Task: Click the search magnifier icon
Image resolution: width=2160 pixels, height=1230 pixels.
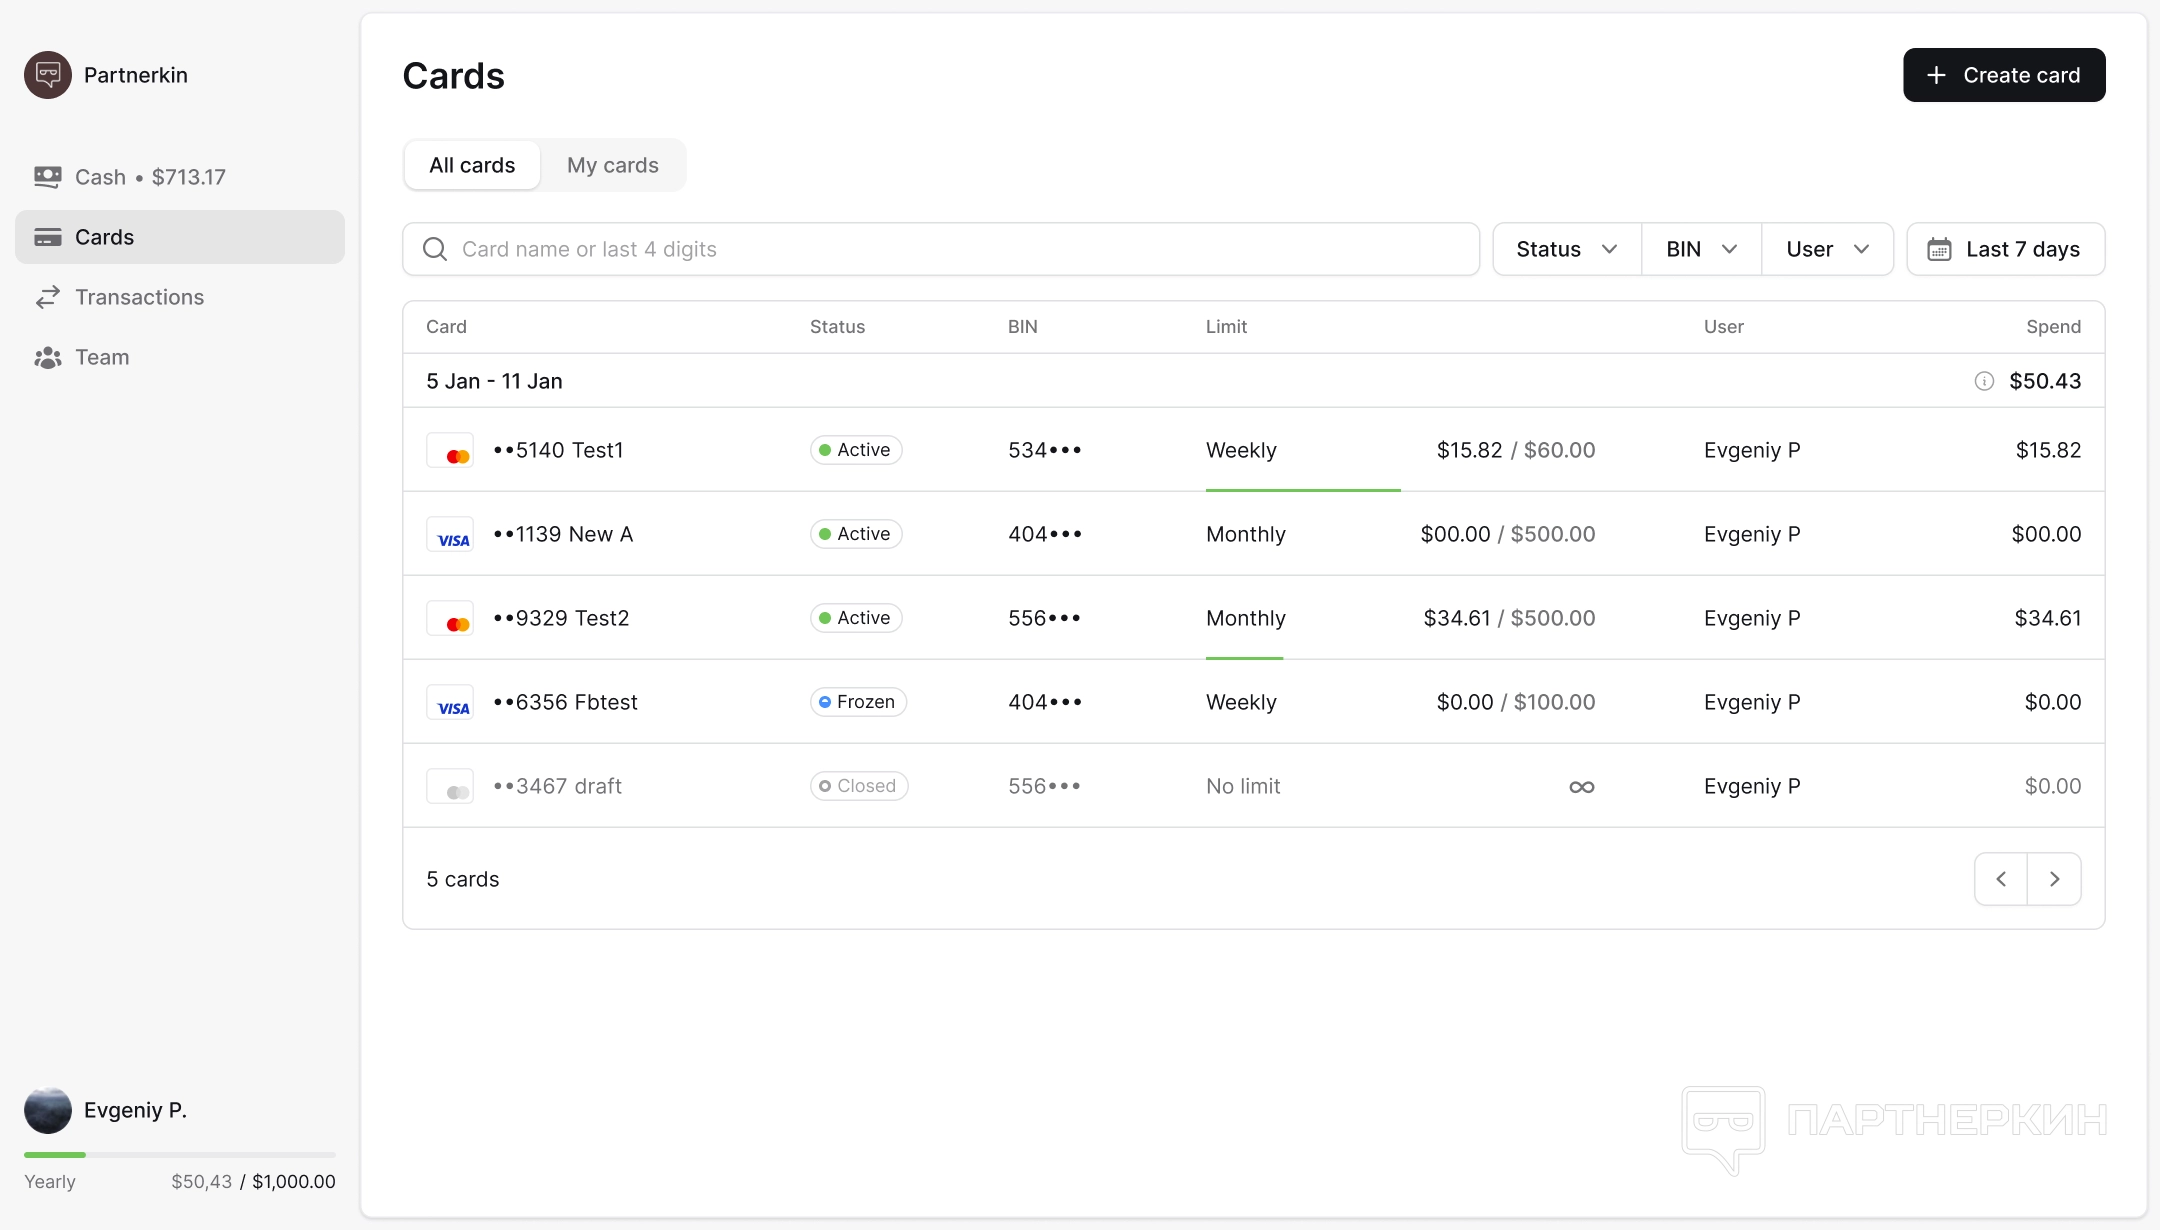Action: [435, 249]
